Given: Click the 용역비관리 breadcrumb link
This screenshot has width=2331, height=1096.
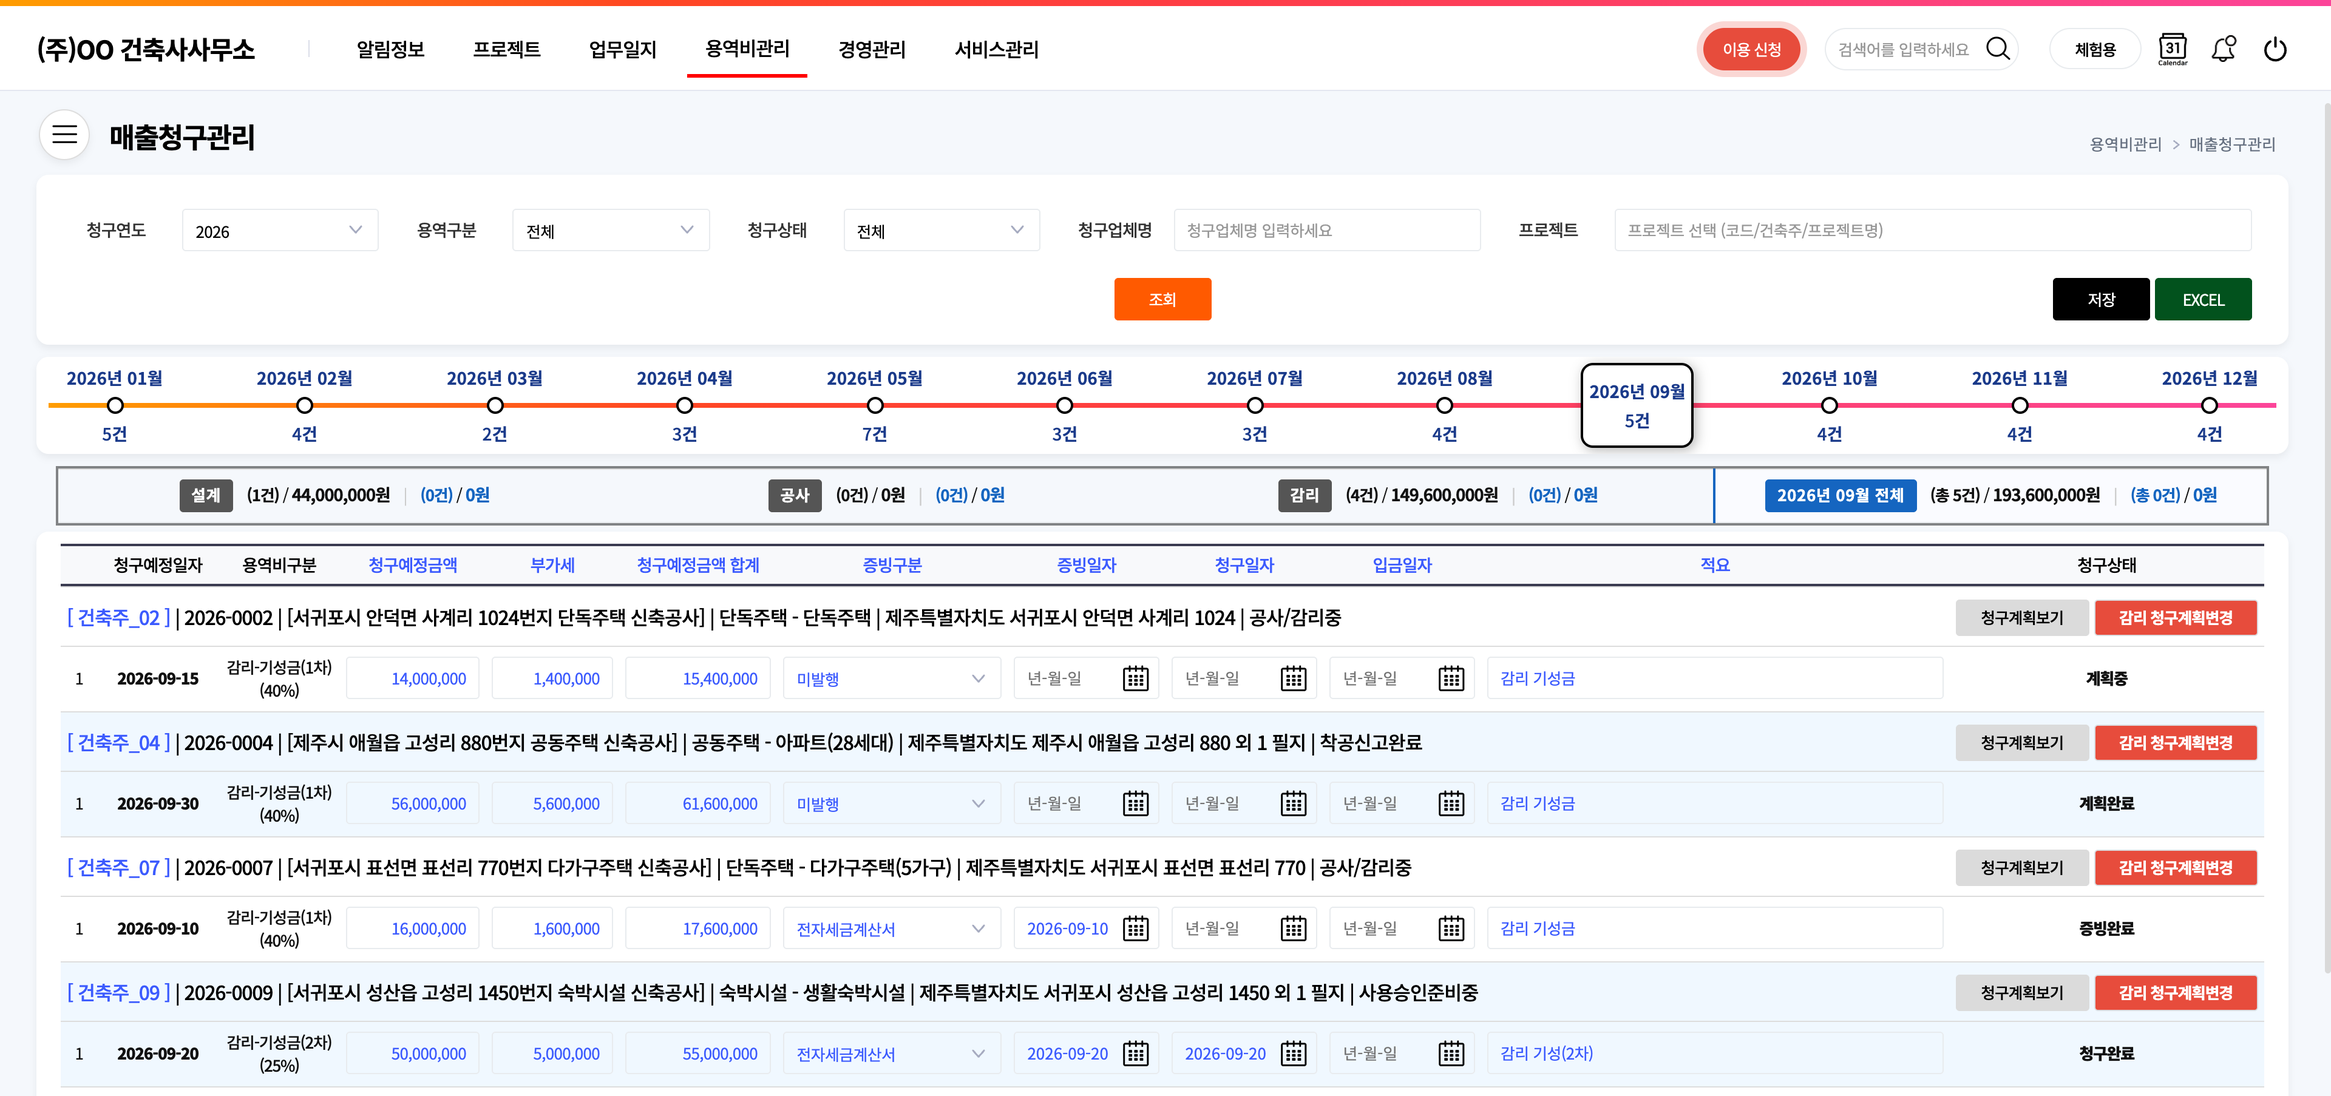Looking at the screenshot, I should (2125, 145).
